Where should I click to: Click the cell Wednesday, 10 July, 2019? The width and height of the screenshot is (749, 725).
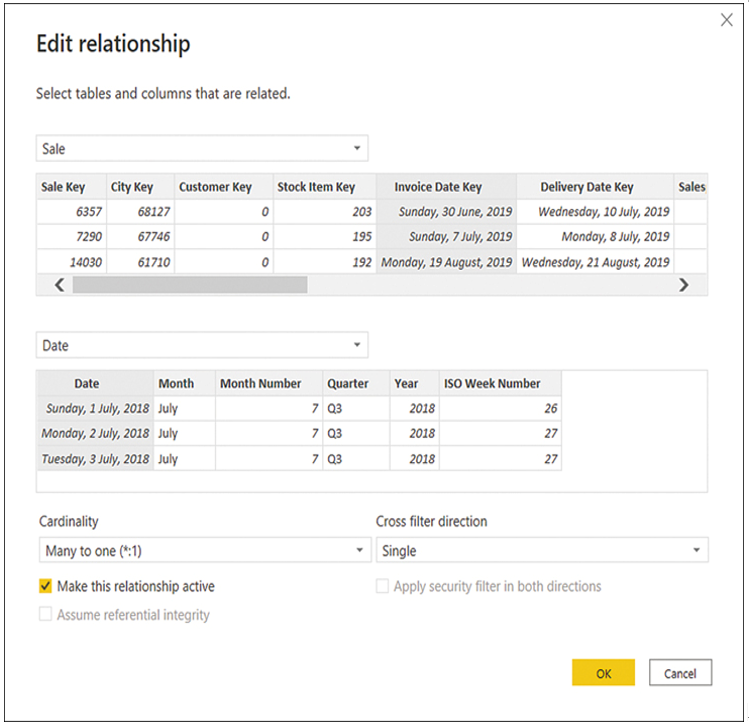595,212
